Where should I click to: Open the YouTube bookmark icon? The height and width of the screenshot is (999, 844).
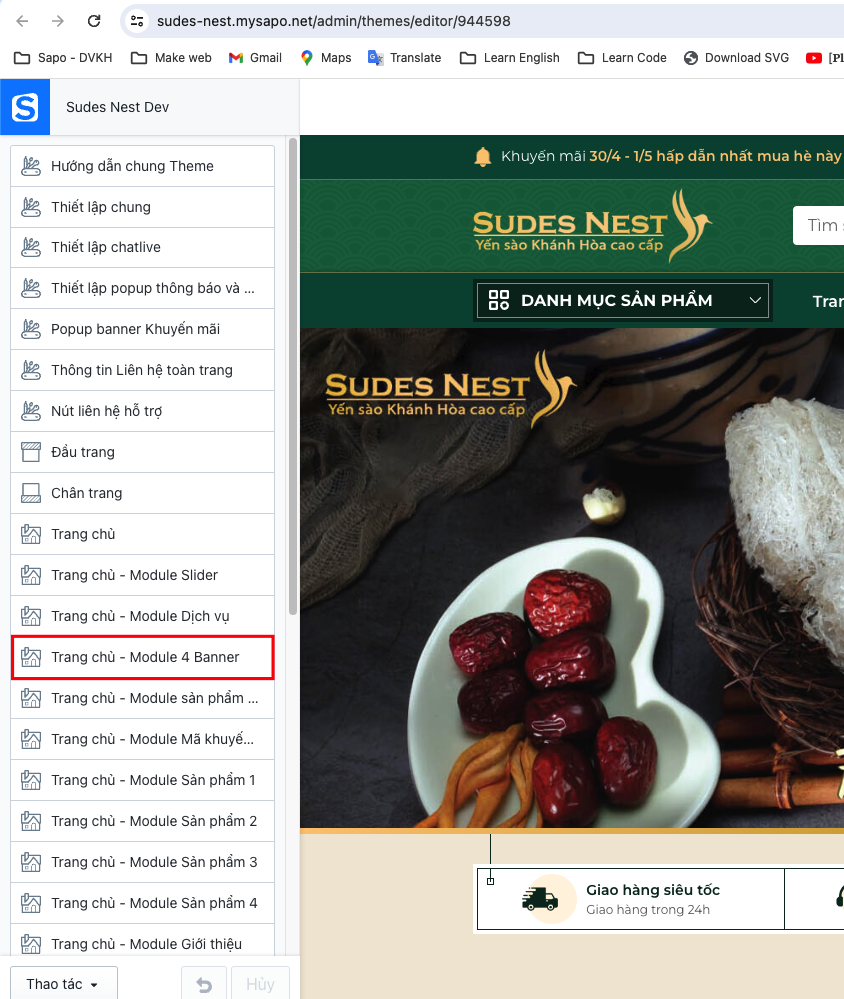coord(813,58)
